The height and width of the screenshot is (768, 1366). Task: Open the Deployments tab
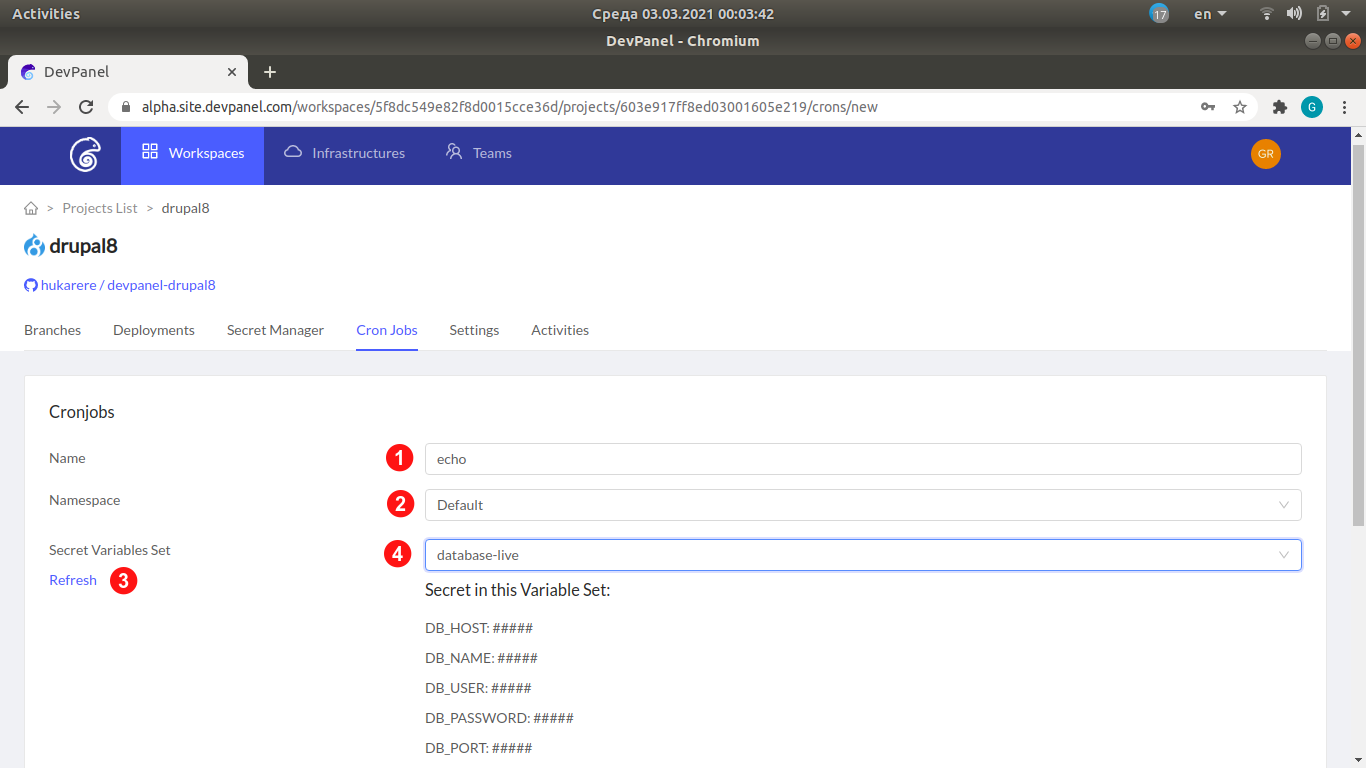154,330
